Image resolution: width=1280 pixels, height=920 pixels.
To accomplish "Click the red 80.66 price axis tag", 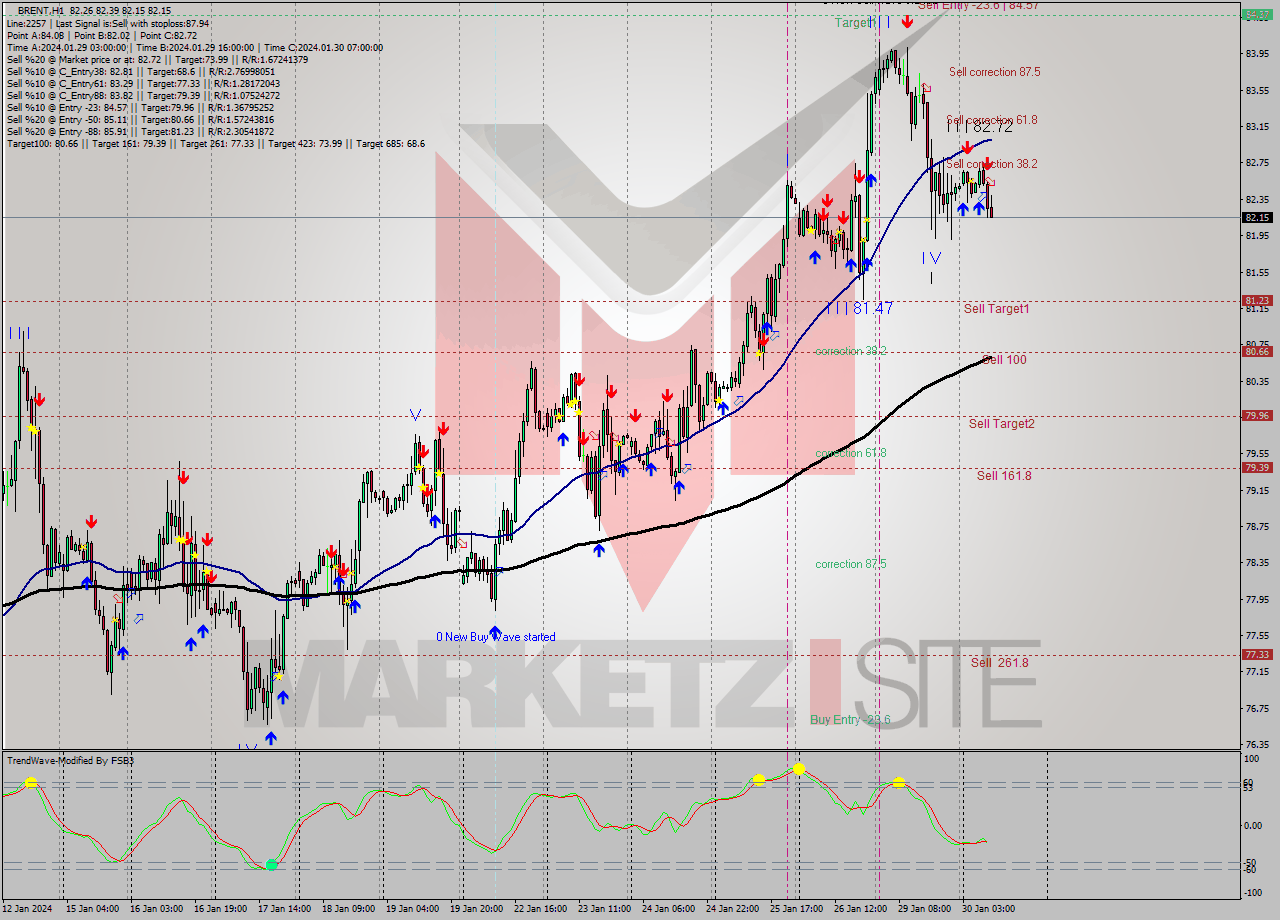I will click(1257, 351).
